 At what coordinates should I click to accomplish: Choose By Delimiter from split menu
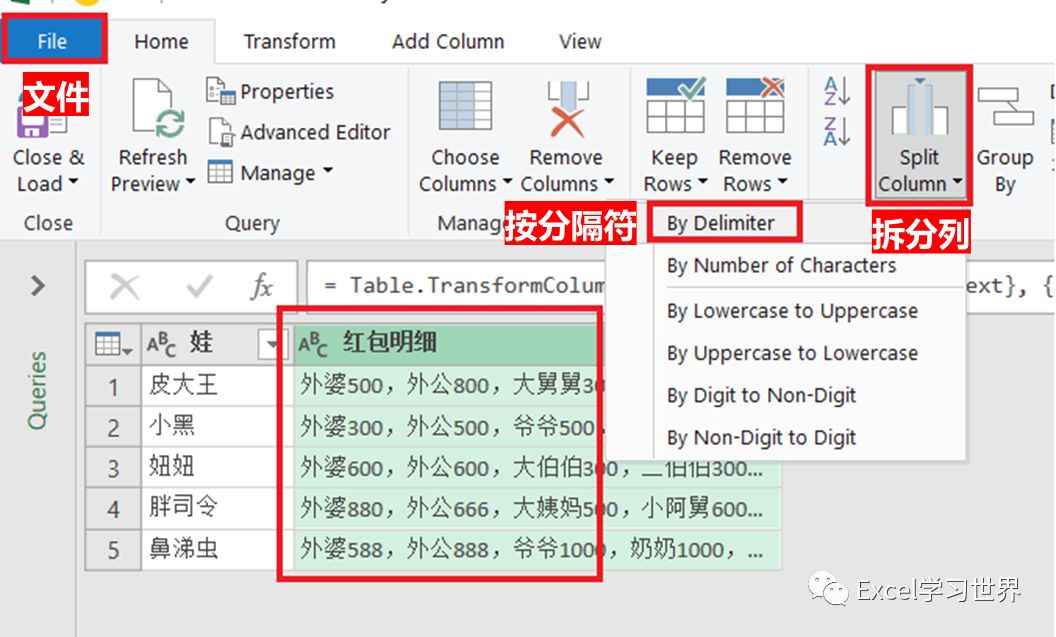point(722,223)
